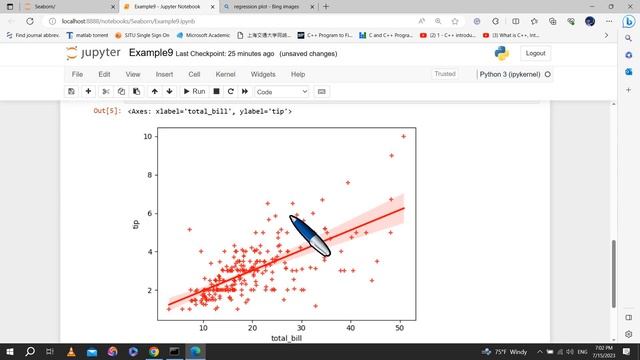Image resolution: width=640 pixels, height=360 pixels.
Task: Interrupt the kernel with the stop icon
Action: coord(216,91)
